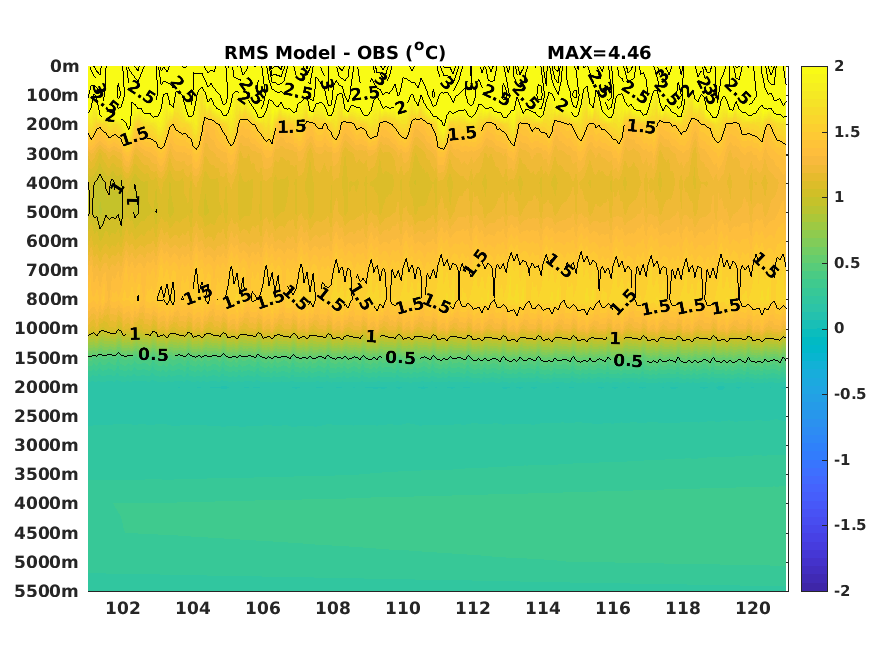Select the "120" x-axis tick label

pos(753,608)
